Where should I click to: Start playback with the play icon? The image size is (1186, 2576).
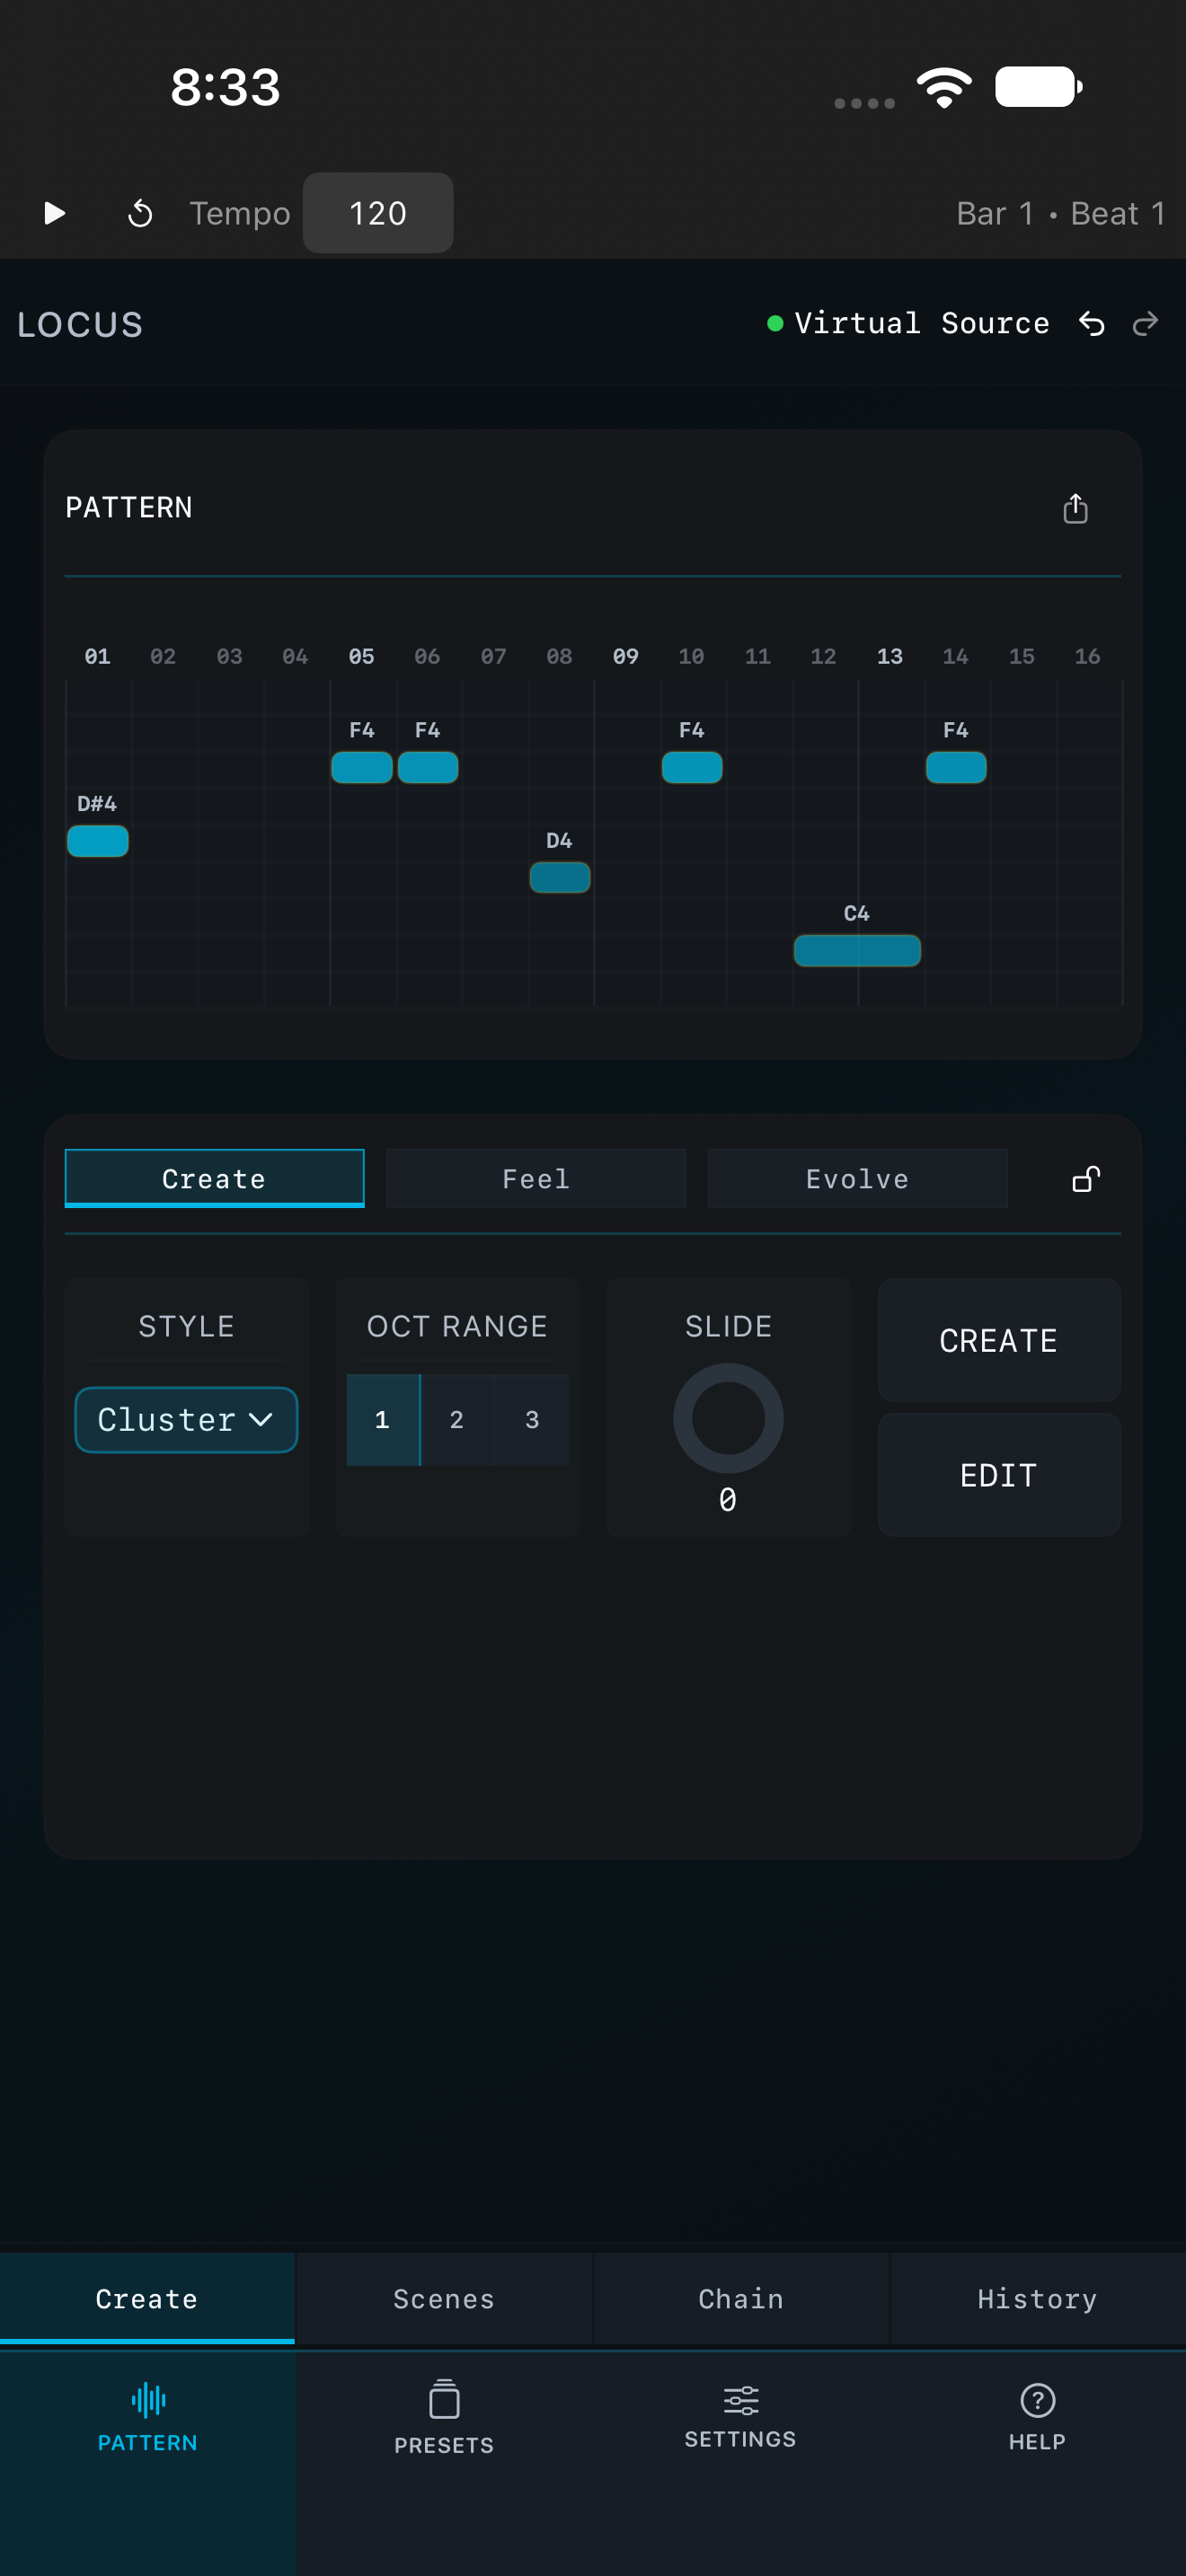tap(55, 213)
